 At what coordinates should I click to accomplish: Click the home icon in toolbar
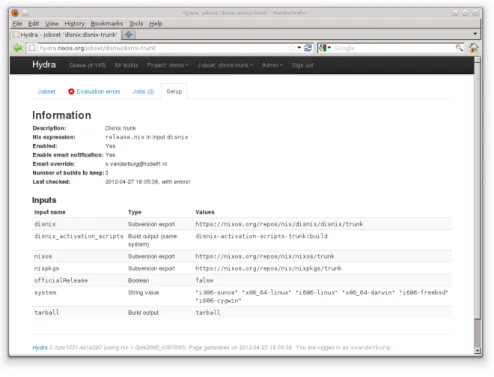point(474,48)
